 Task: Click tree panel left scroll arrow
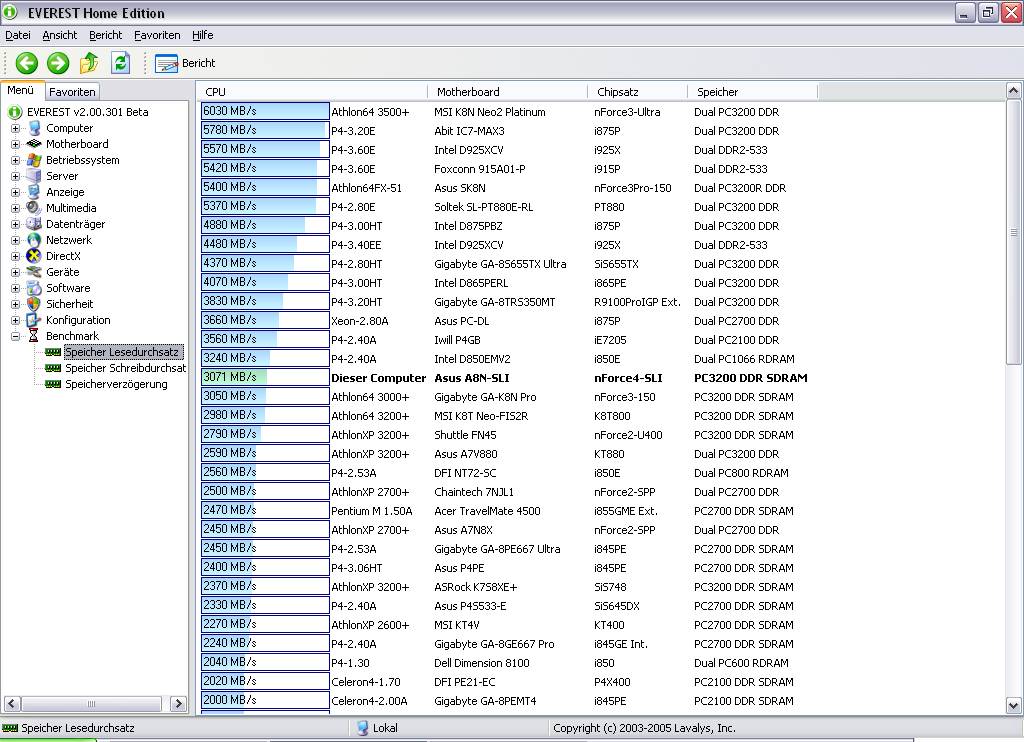point(12,703)
